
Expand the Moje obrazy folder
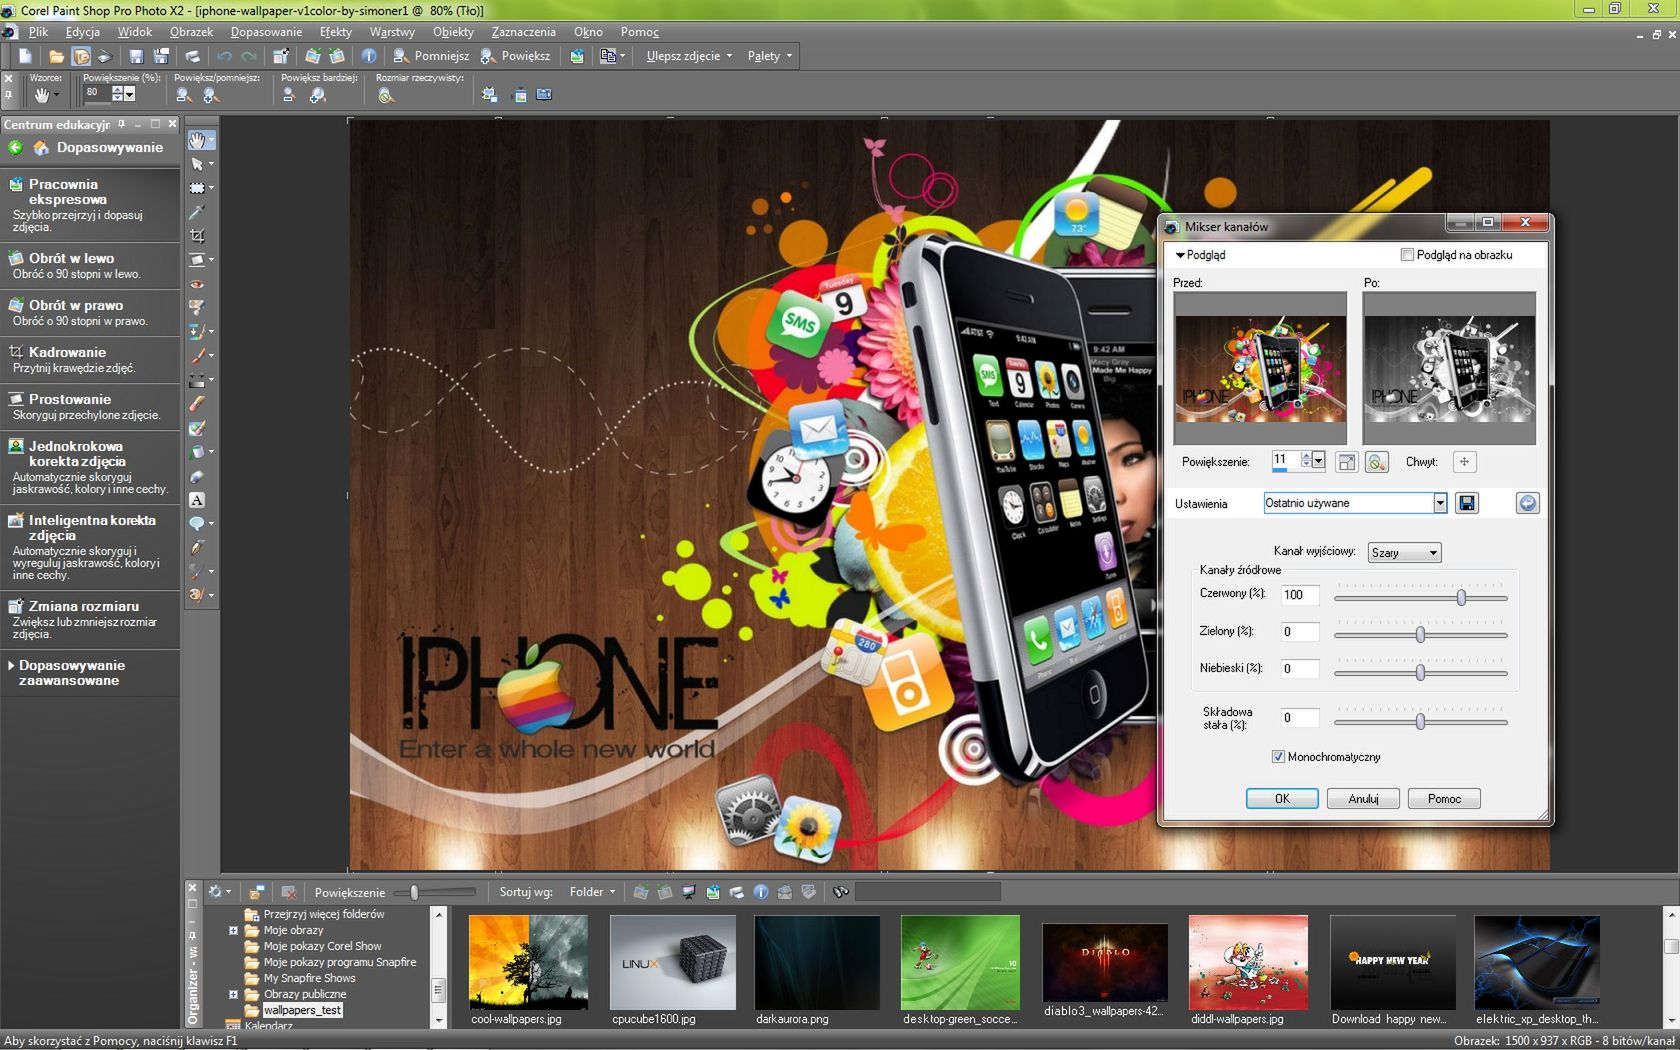[233, 930]
